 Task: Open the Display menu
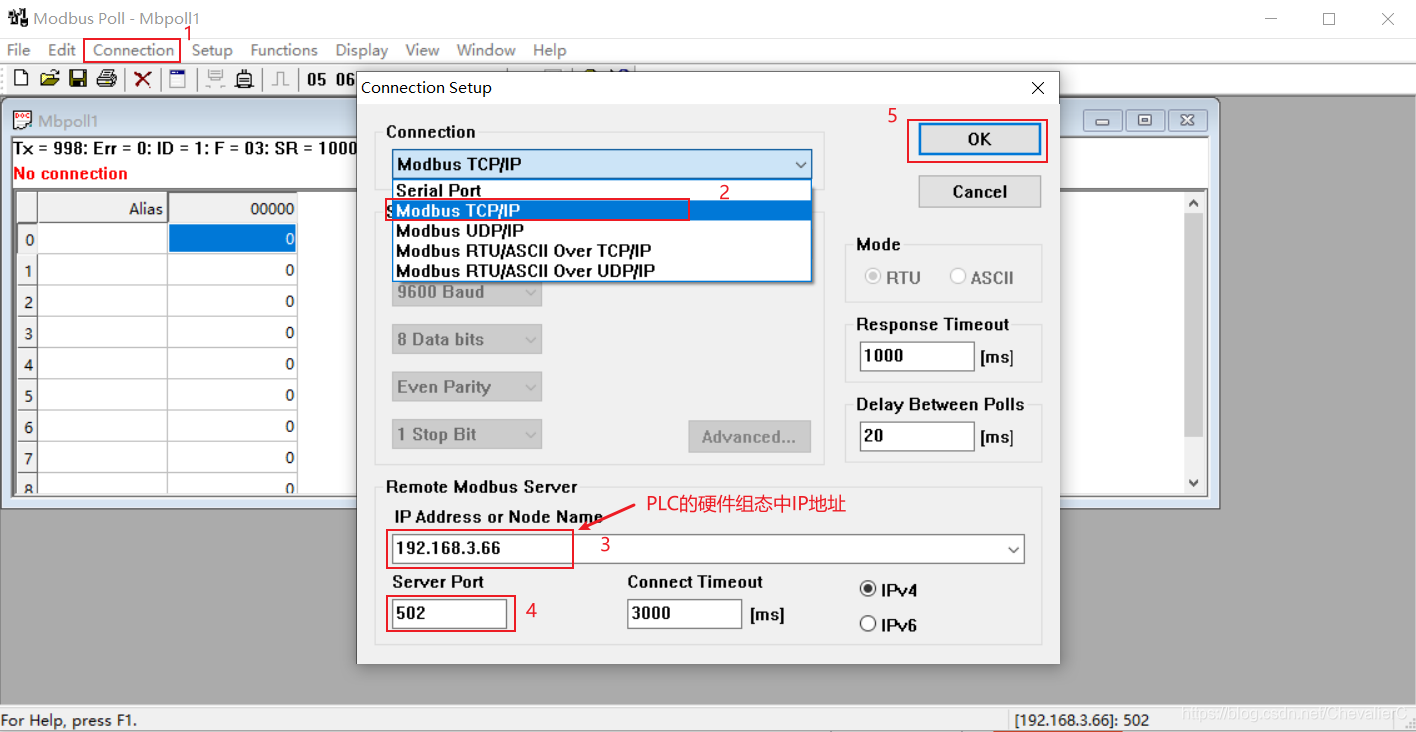[x=360, y=50]
